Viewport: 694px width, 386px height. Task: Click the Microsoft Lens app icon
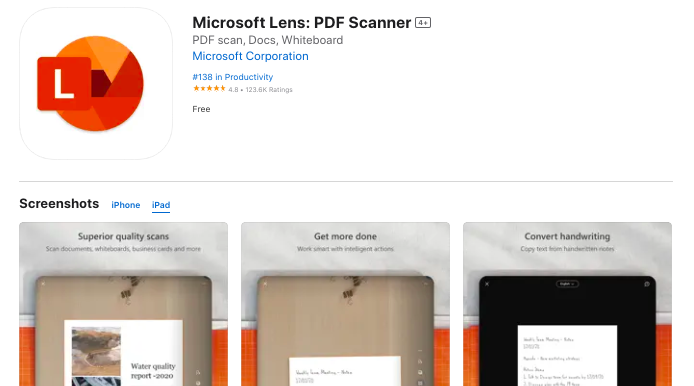click(96, 84)
